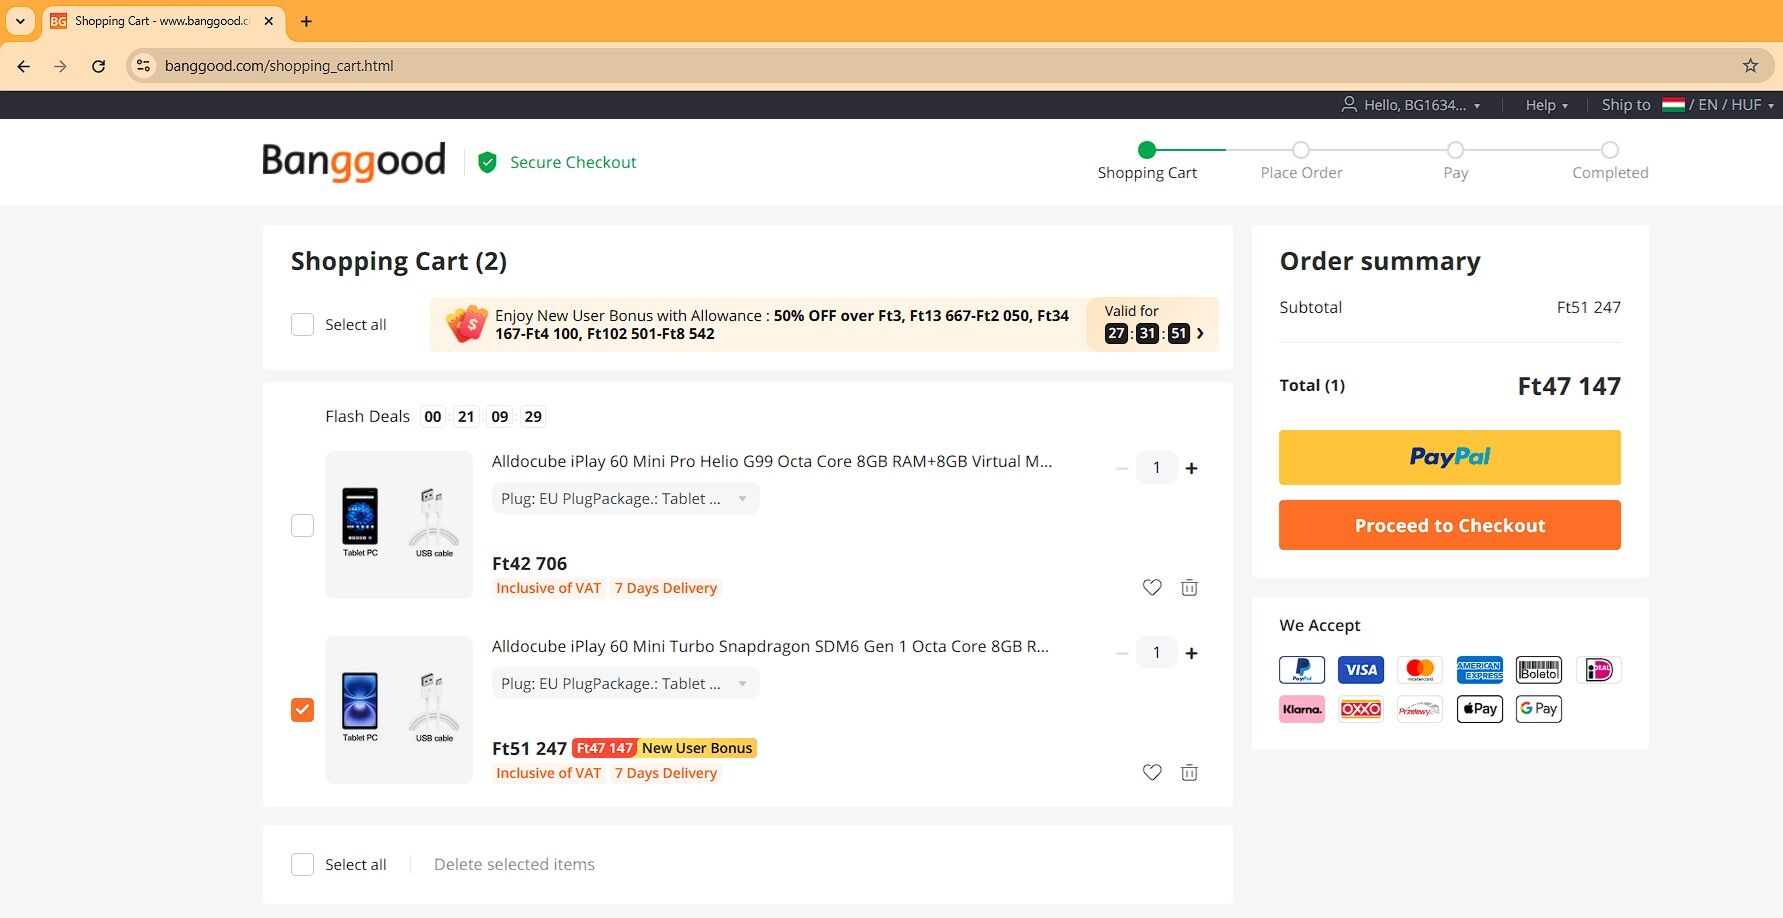The height and width of the screenshot is (918, 1783).
Task: Click the American Express payment icon
Action: (x=1480, y=670)
